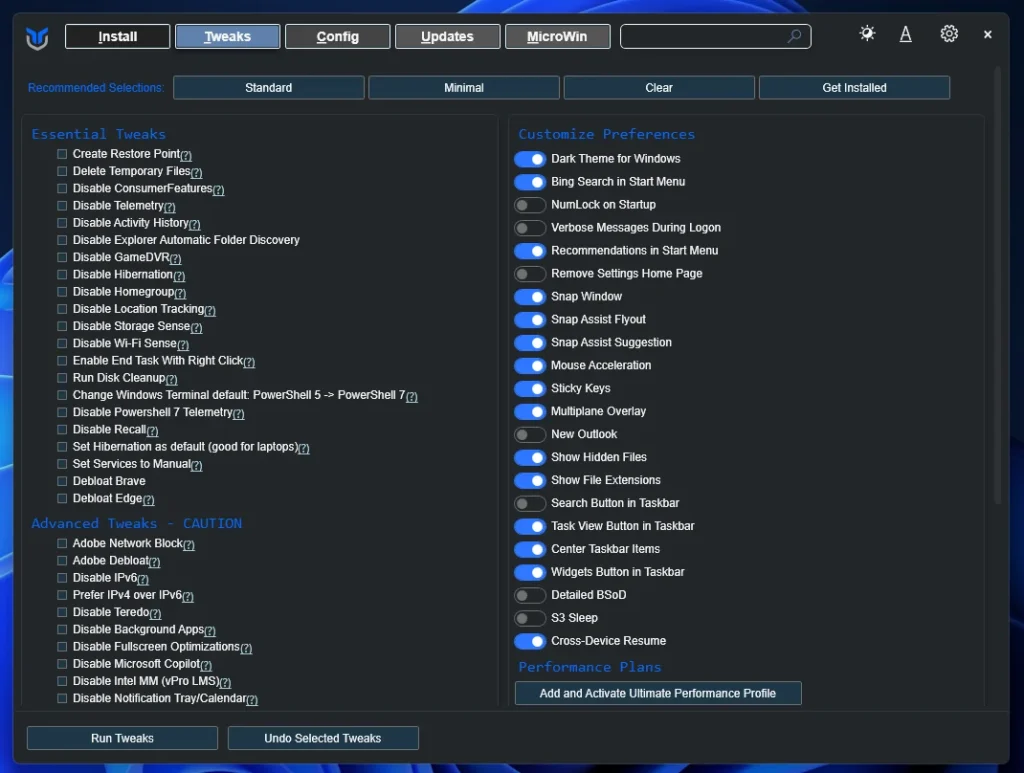Click help (?) next to Disable Wi-Fi Sense

183,345
